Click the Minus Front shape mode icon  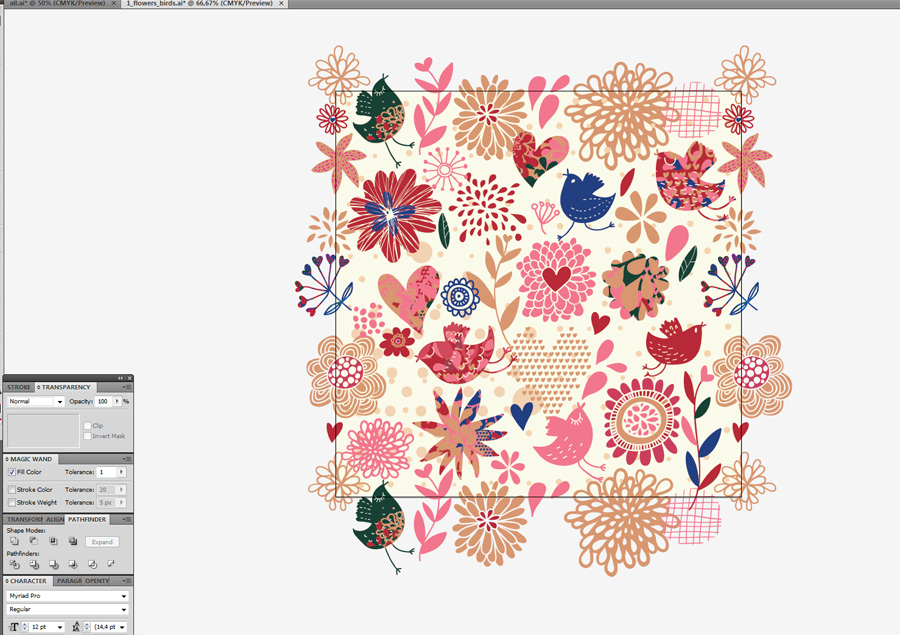point(33,541)
